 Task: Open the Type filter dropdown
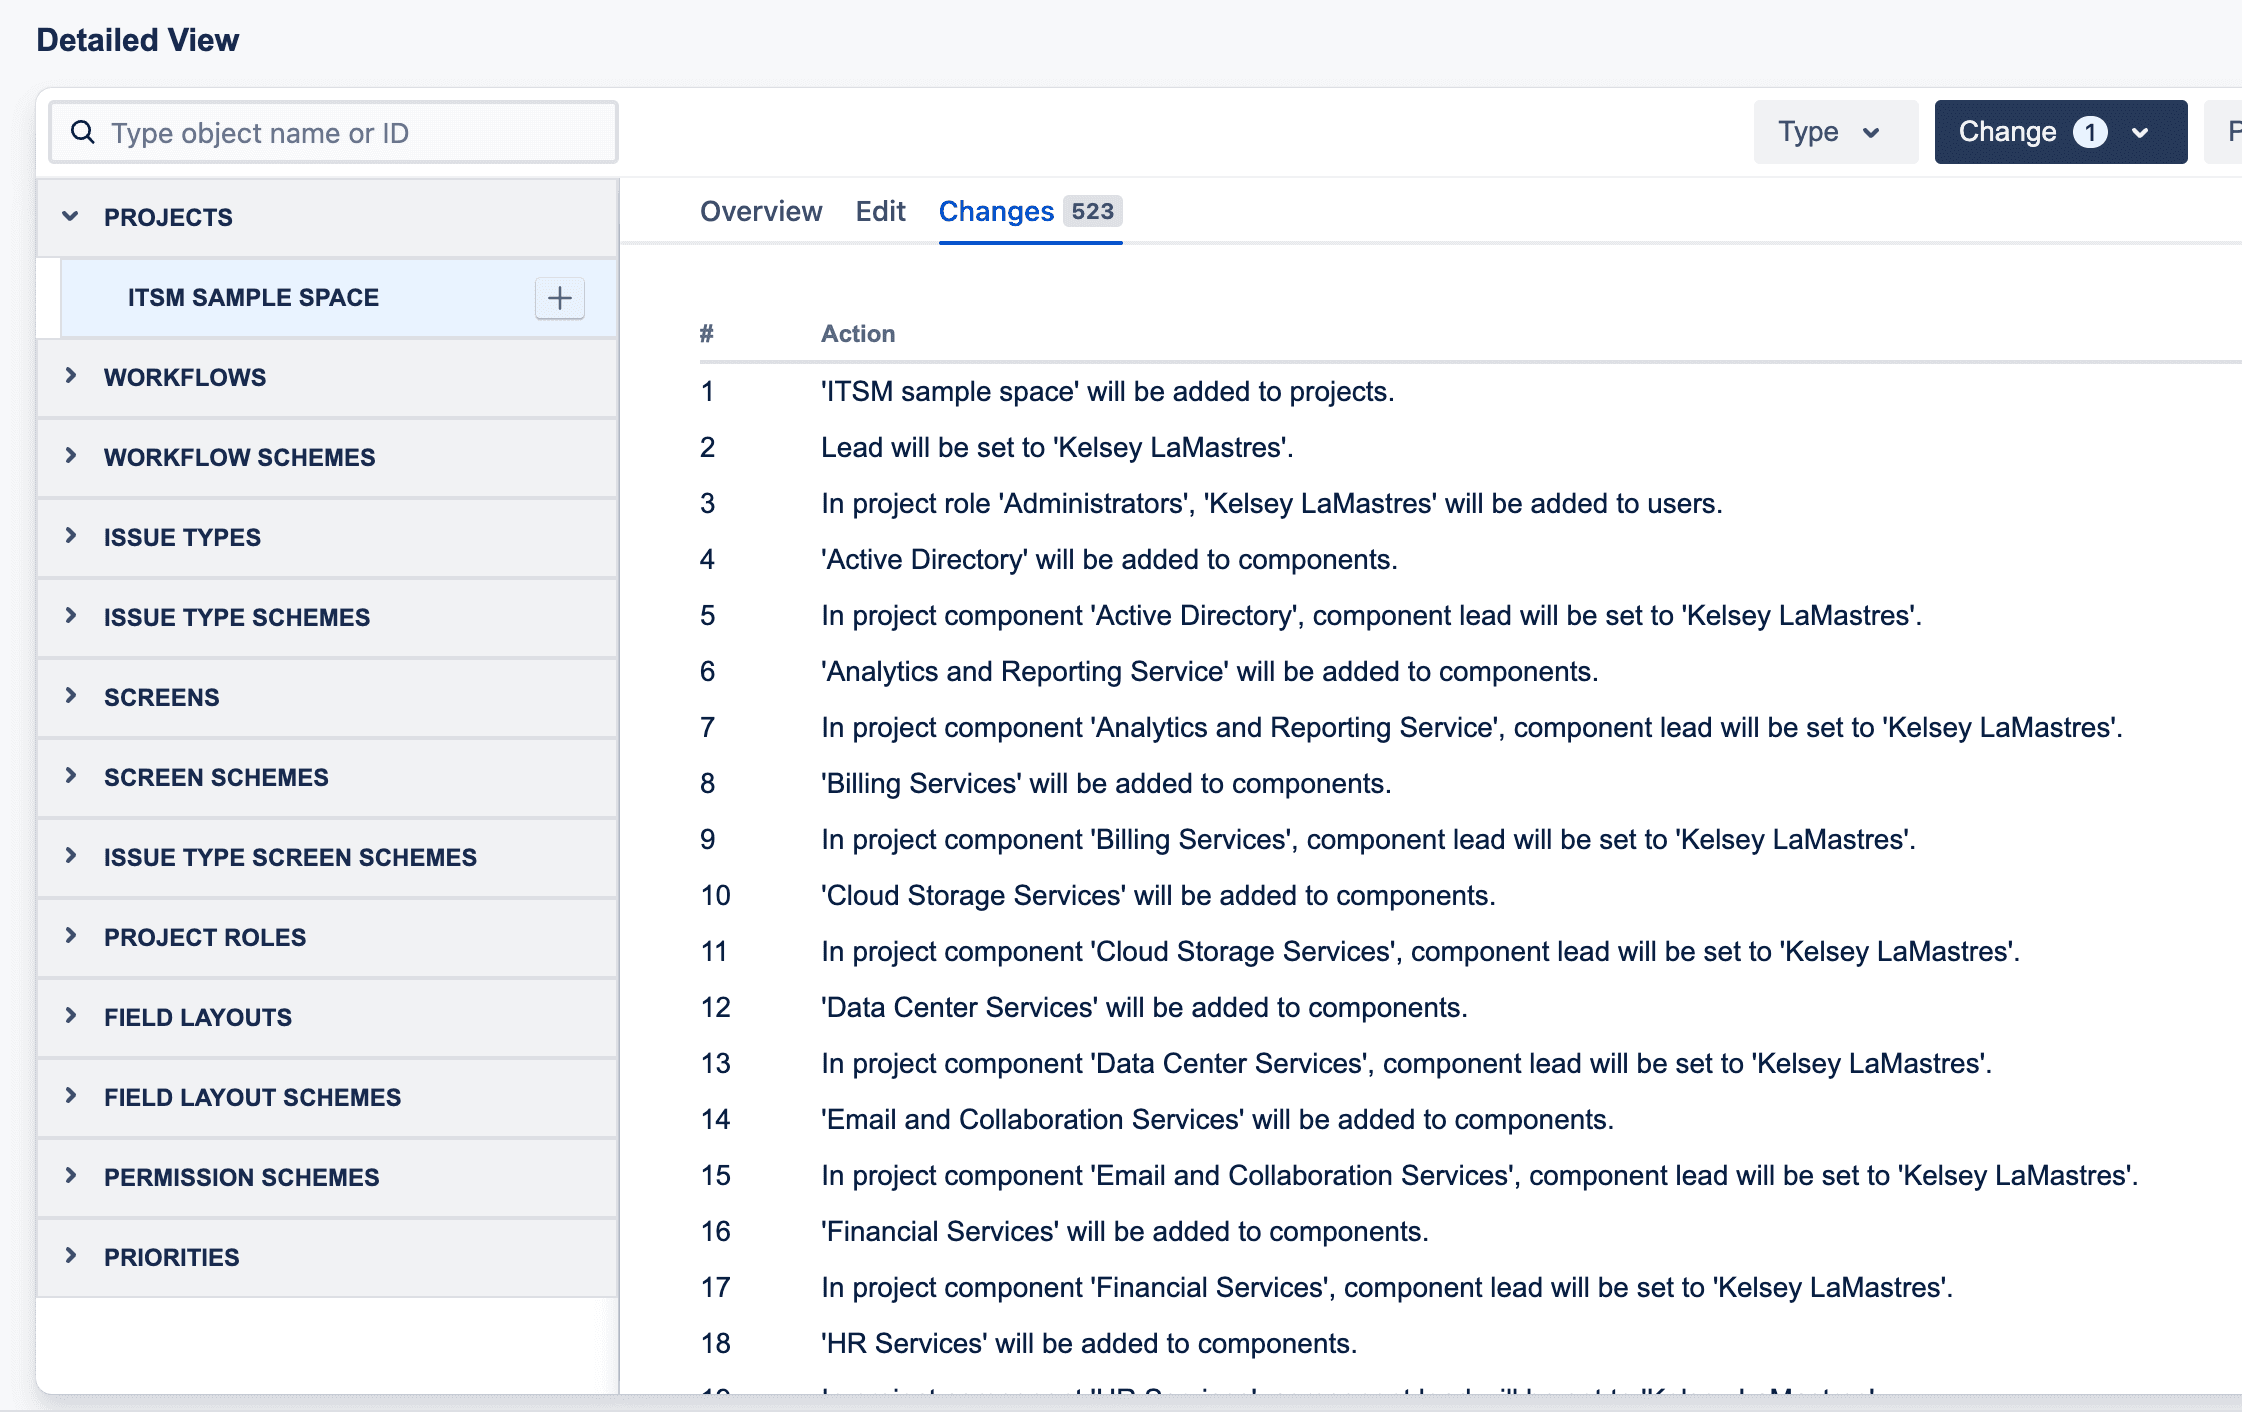point(1835,132)
